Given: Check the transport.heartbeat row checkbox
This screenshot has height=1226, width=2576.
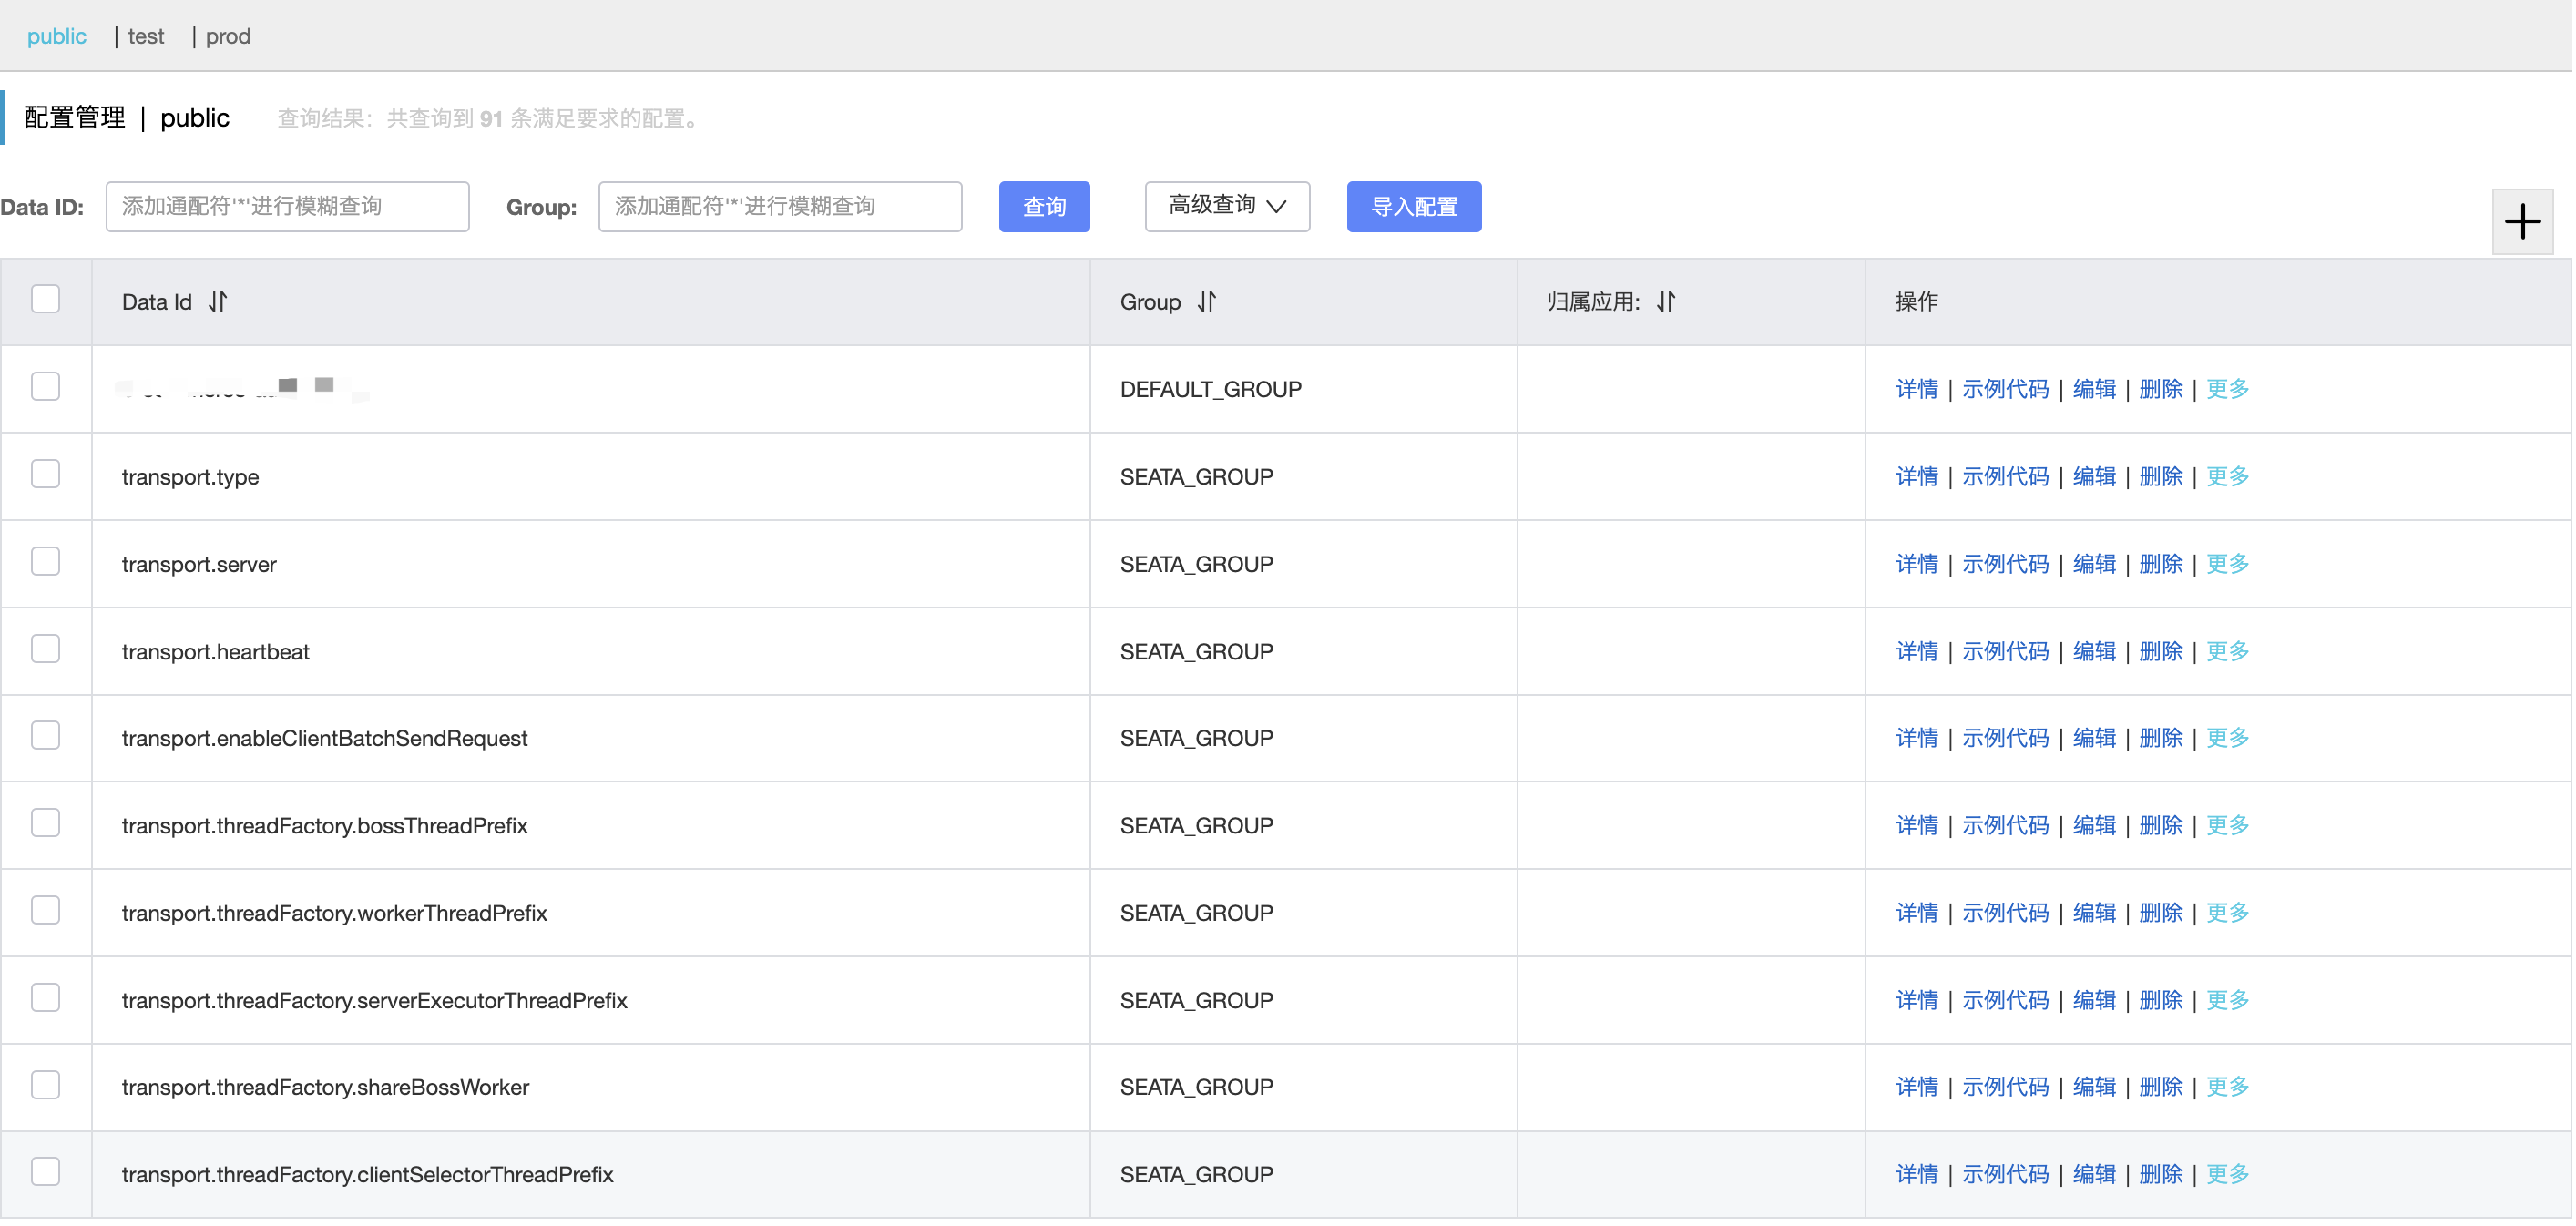Looking at the screenshot, I should tap(45, 649).
